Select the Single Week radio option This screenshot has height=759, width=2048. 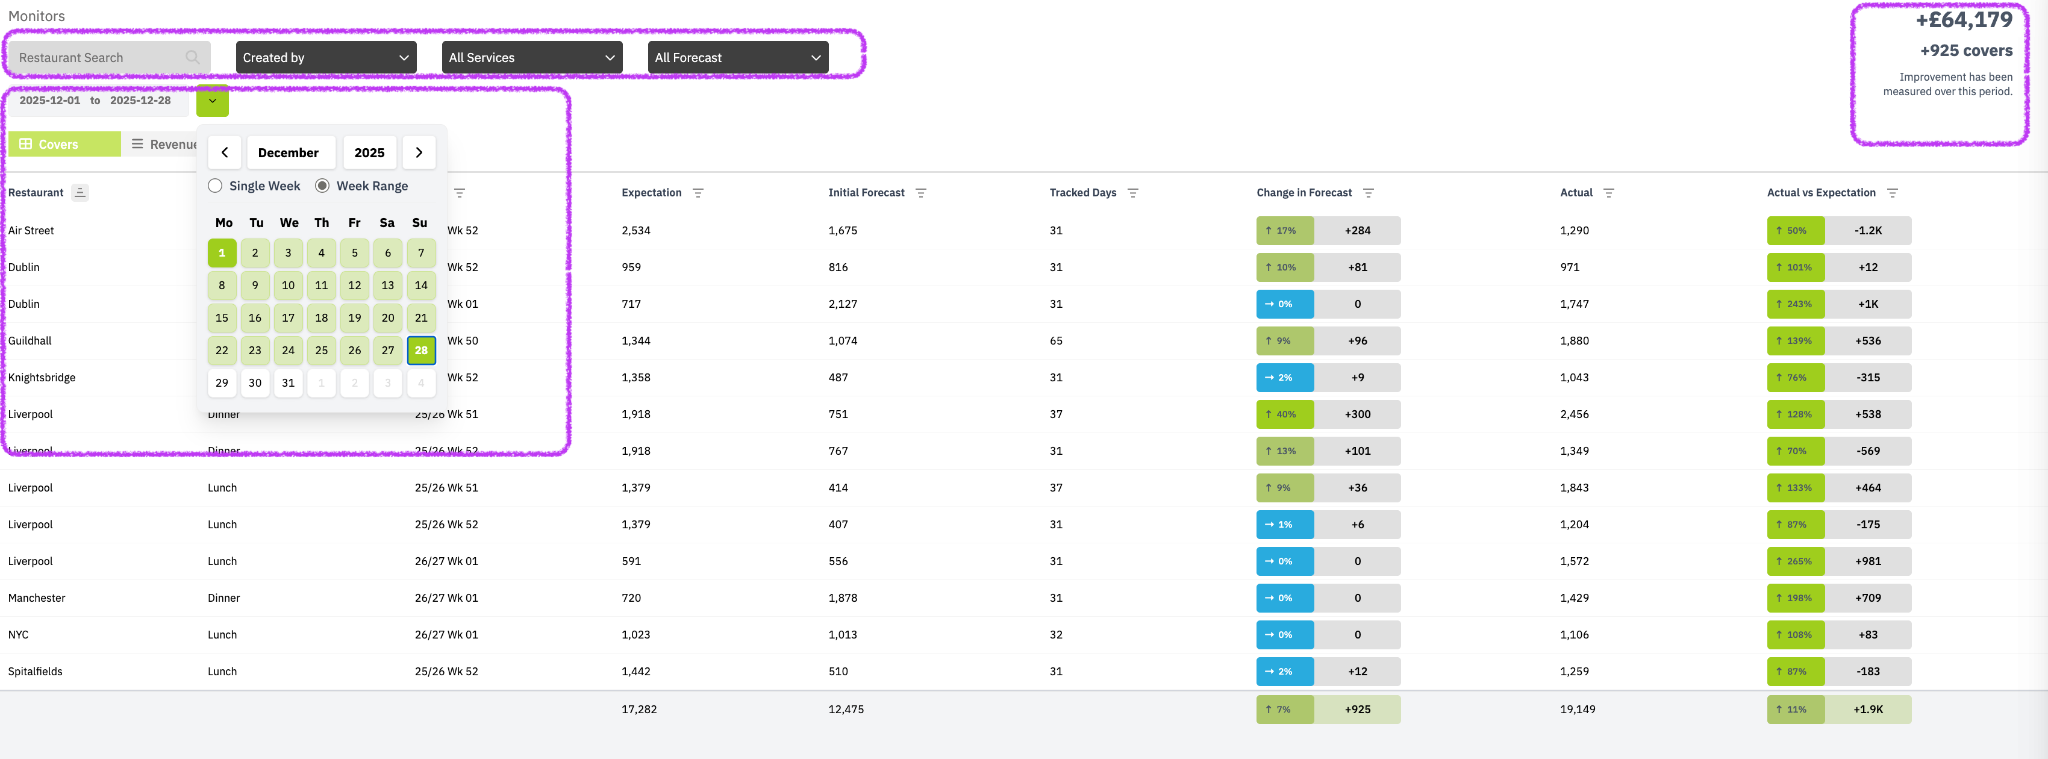pyautogui.click(x=215, y=186)
